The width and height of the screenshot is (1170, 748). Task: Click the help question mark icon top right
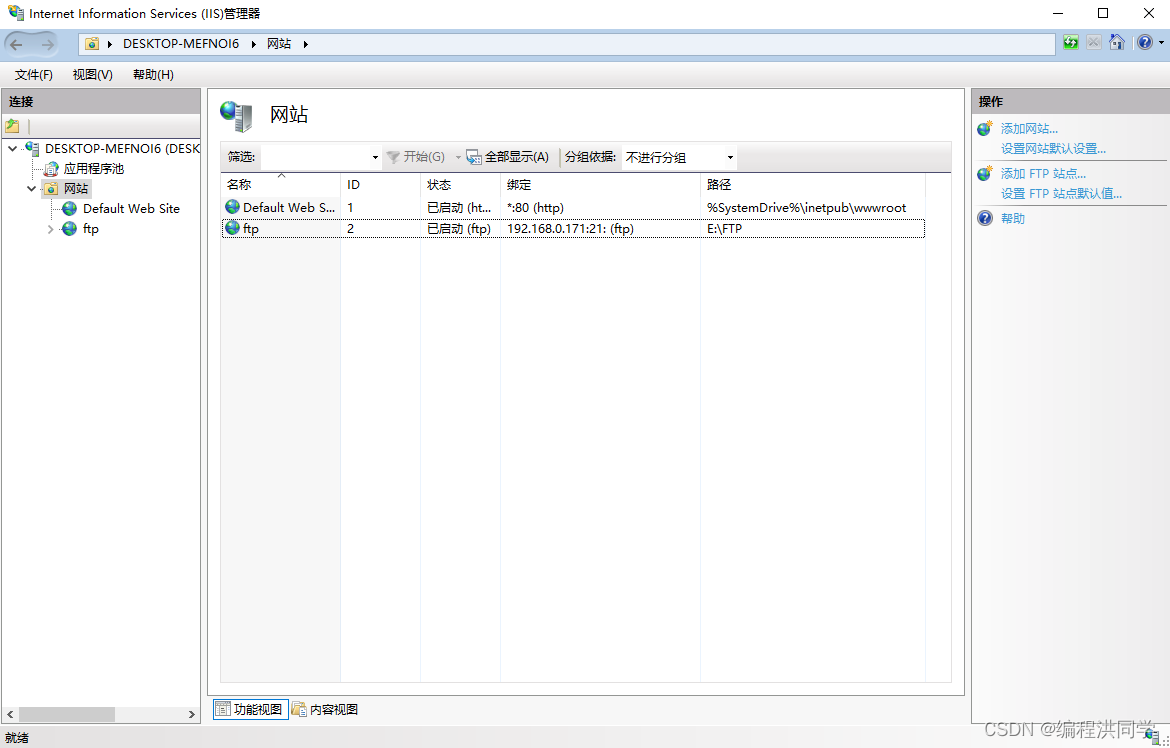pos(1144,43)
